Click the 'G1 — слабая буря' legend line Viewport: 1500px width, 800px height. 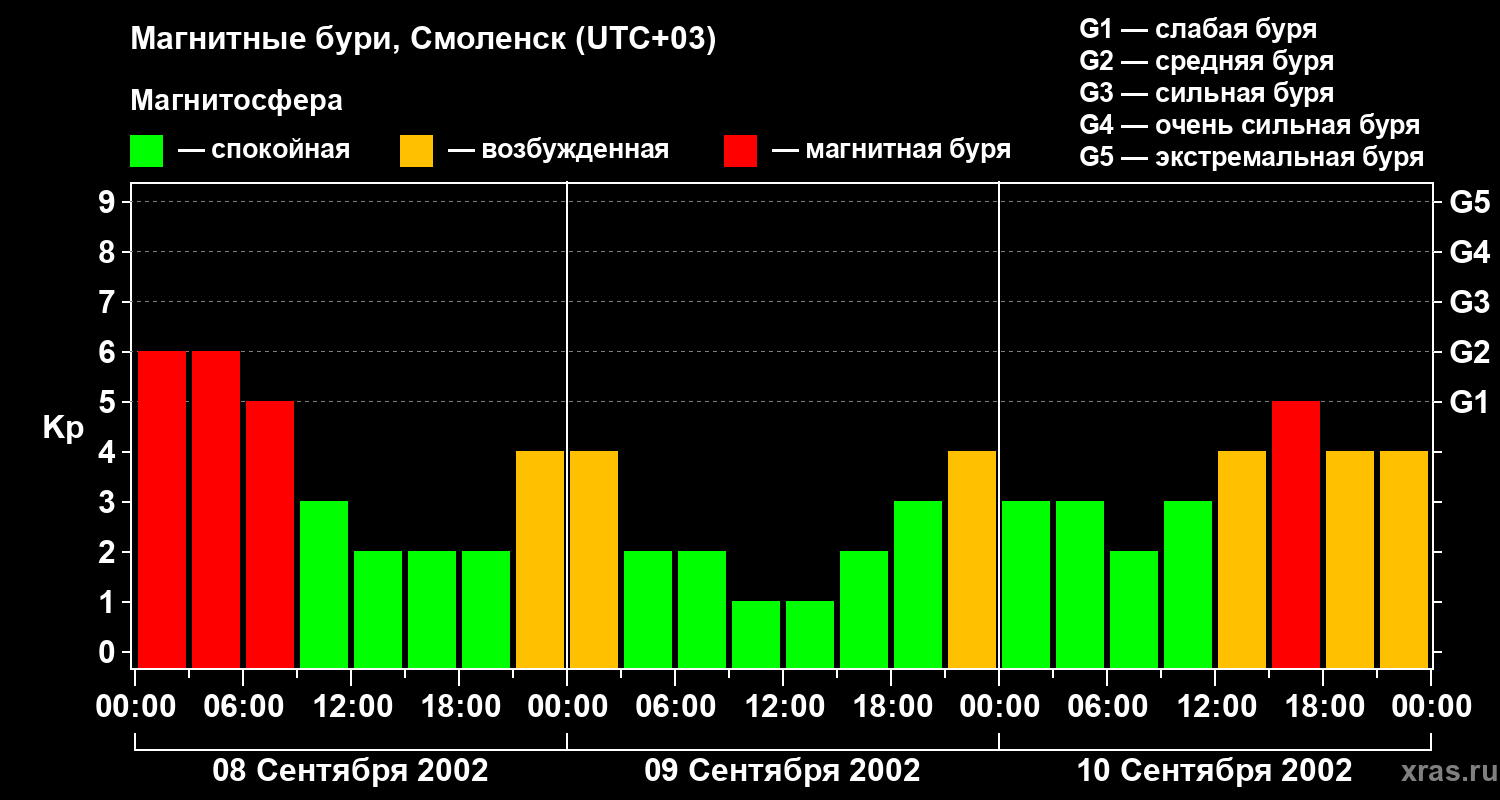pos(1198,29)
